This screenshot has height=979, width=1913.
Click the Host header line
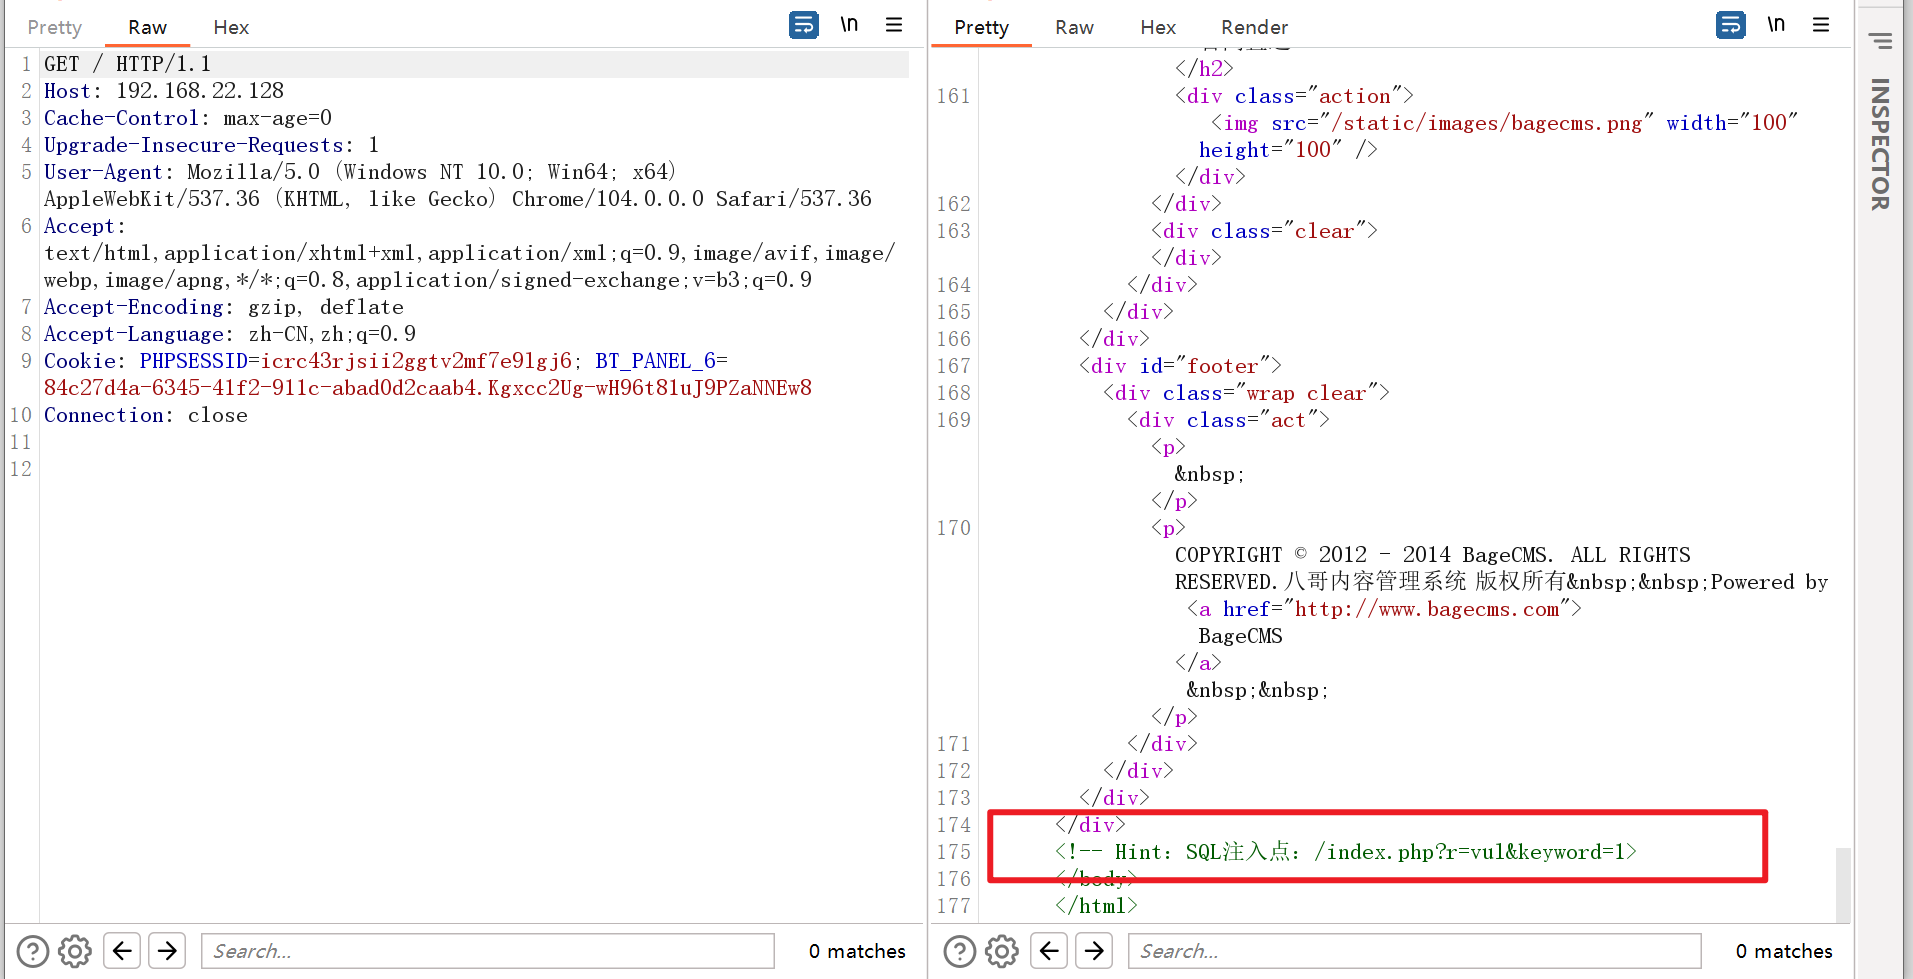164,91
